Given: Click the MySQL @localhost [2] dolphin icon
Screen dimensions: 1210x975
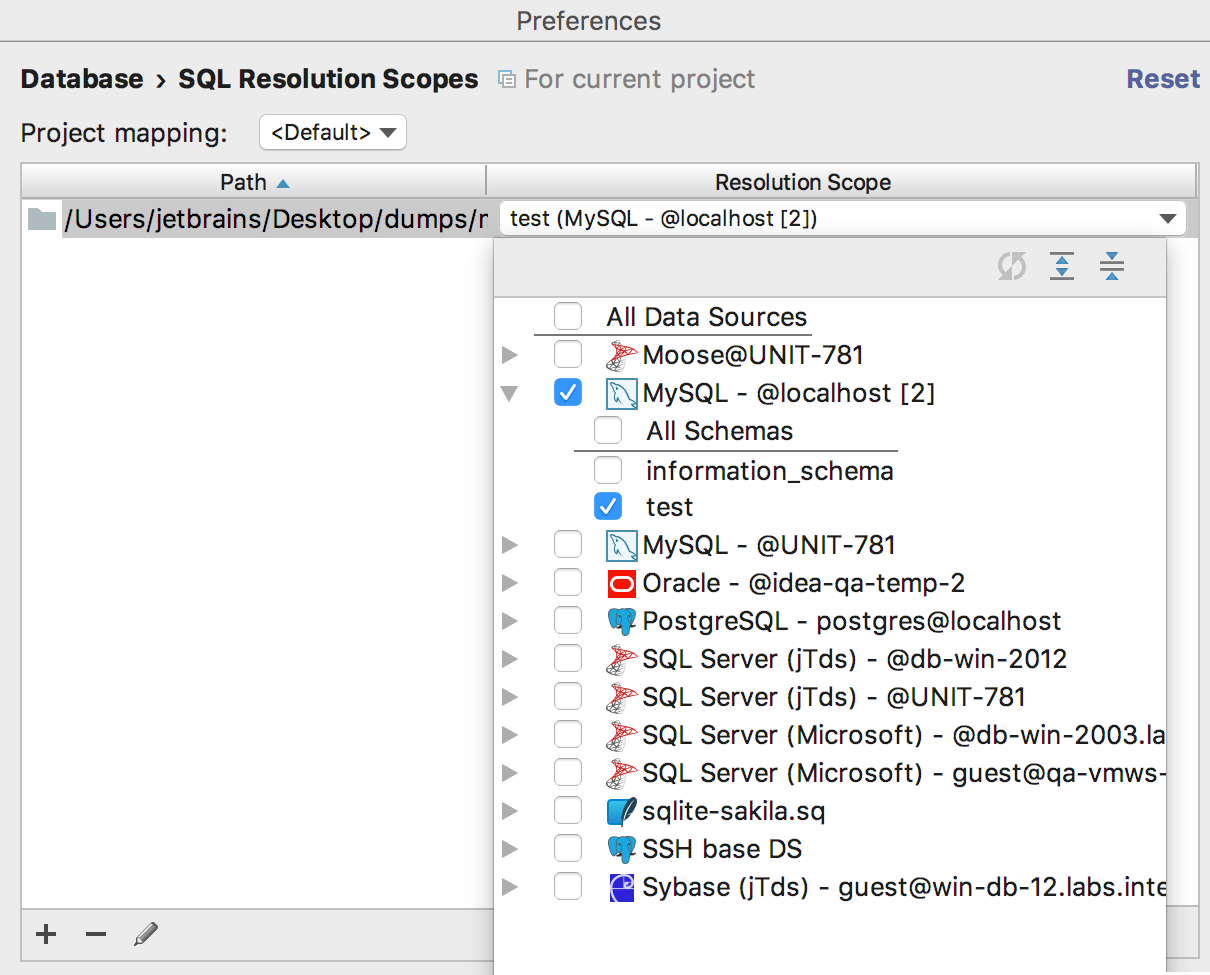Looking at the screenshot, I should click(x=622, y=393).
